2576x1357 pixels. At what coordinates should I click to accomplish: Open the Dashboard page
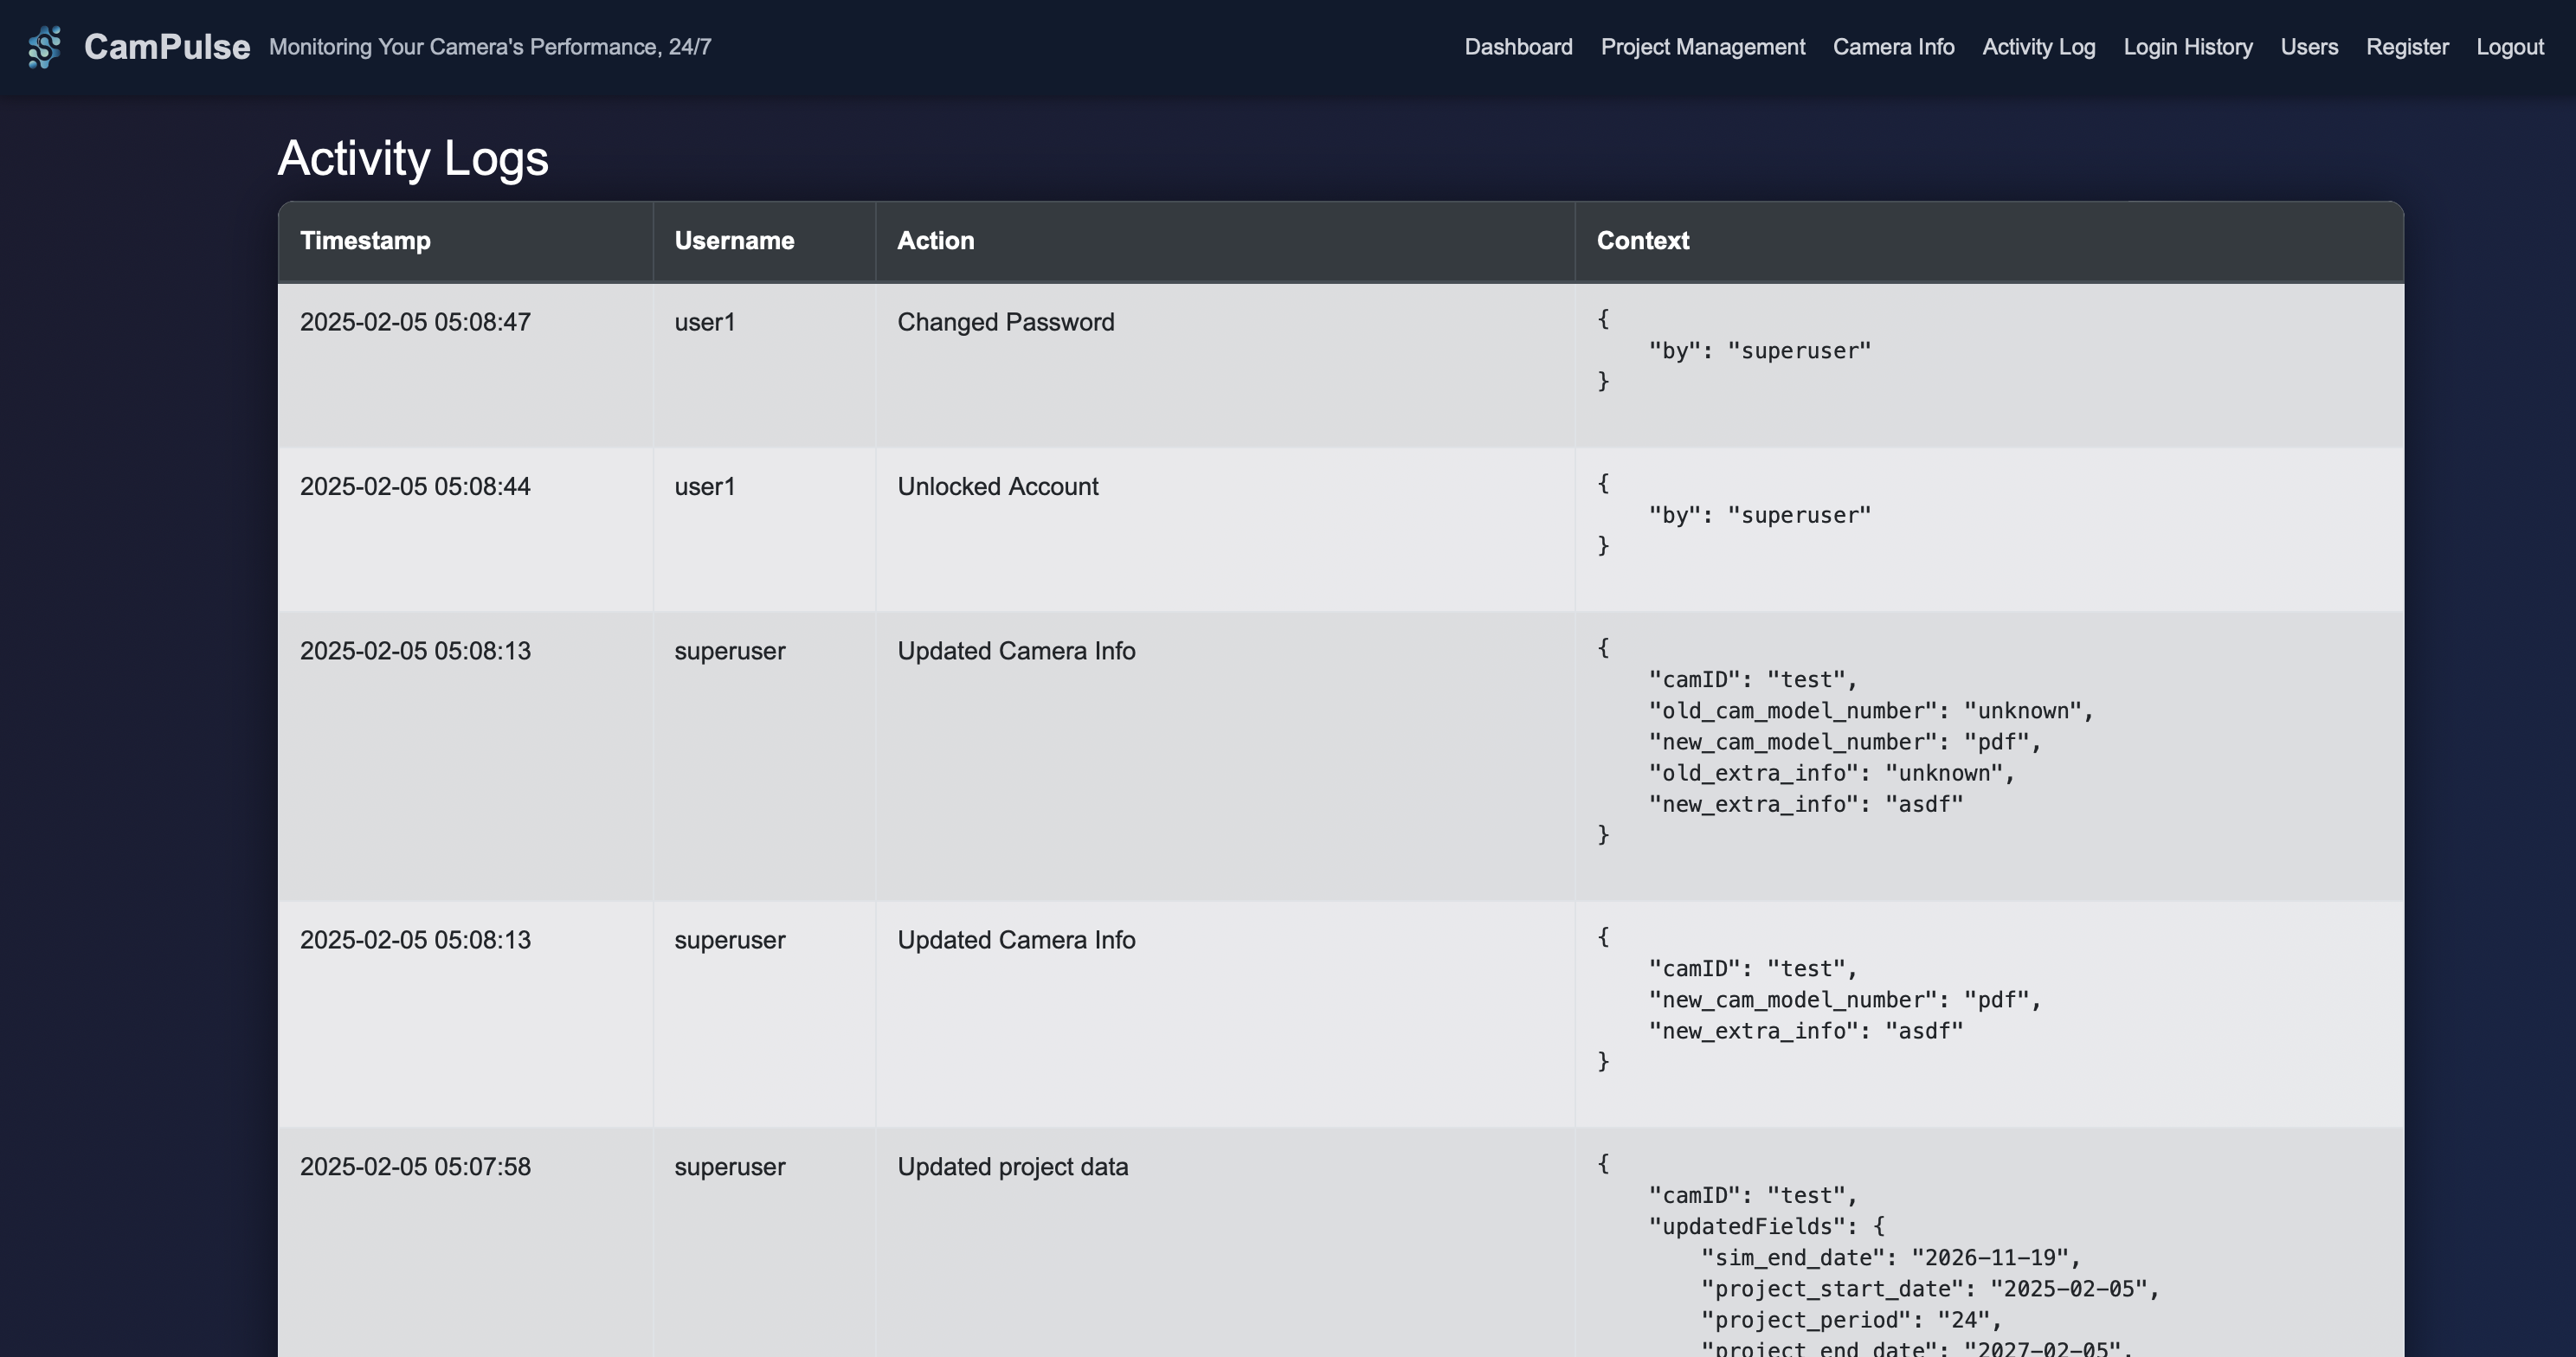tap(1517, 47)
